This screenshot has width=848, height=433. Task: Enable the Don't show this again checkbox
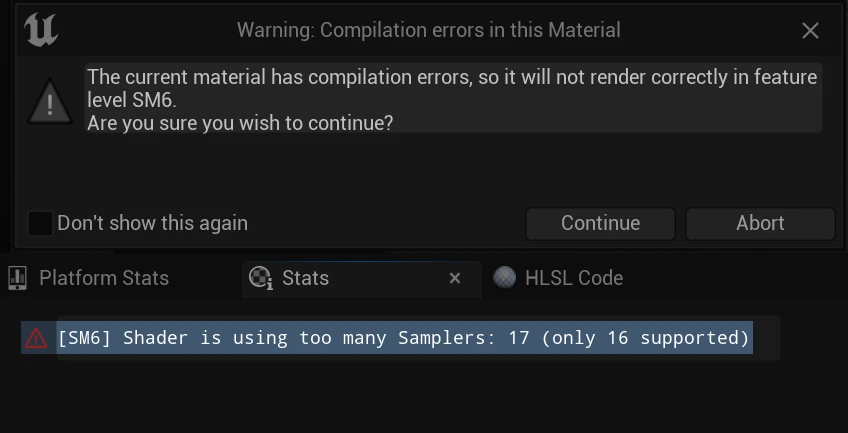(40, 223)
